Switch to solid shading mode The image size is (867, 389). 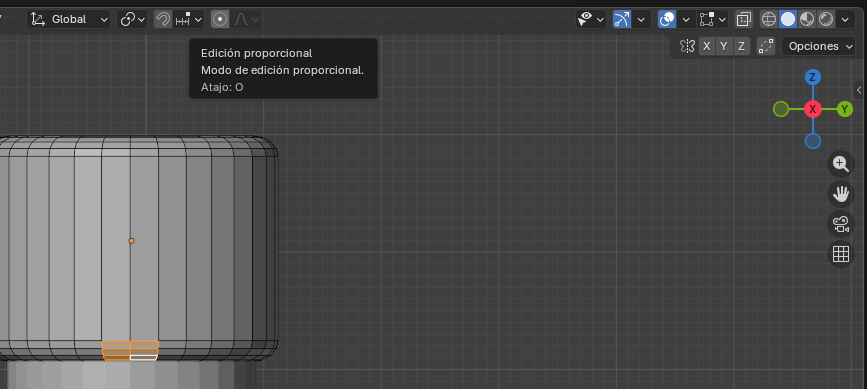pyautogui.click(x=788, y=19)
